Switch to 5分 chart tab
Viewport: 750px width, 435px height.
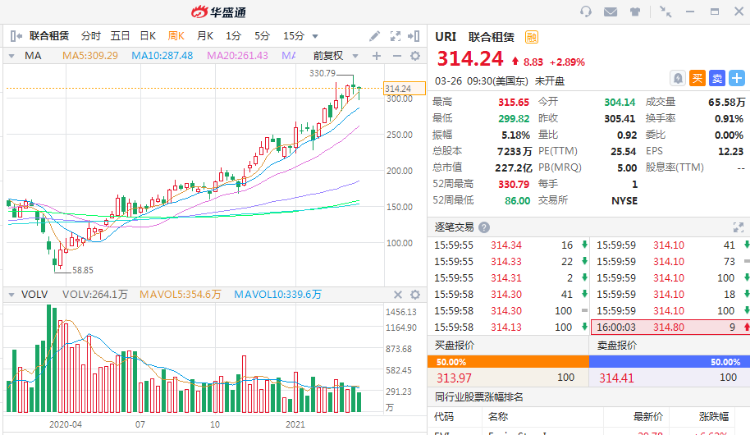(x=262, y=36)
